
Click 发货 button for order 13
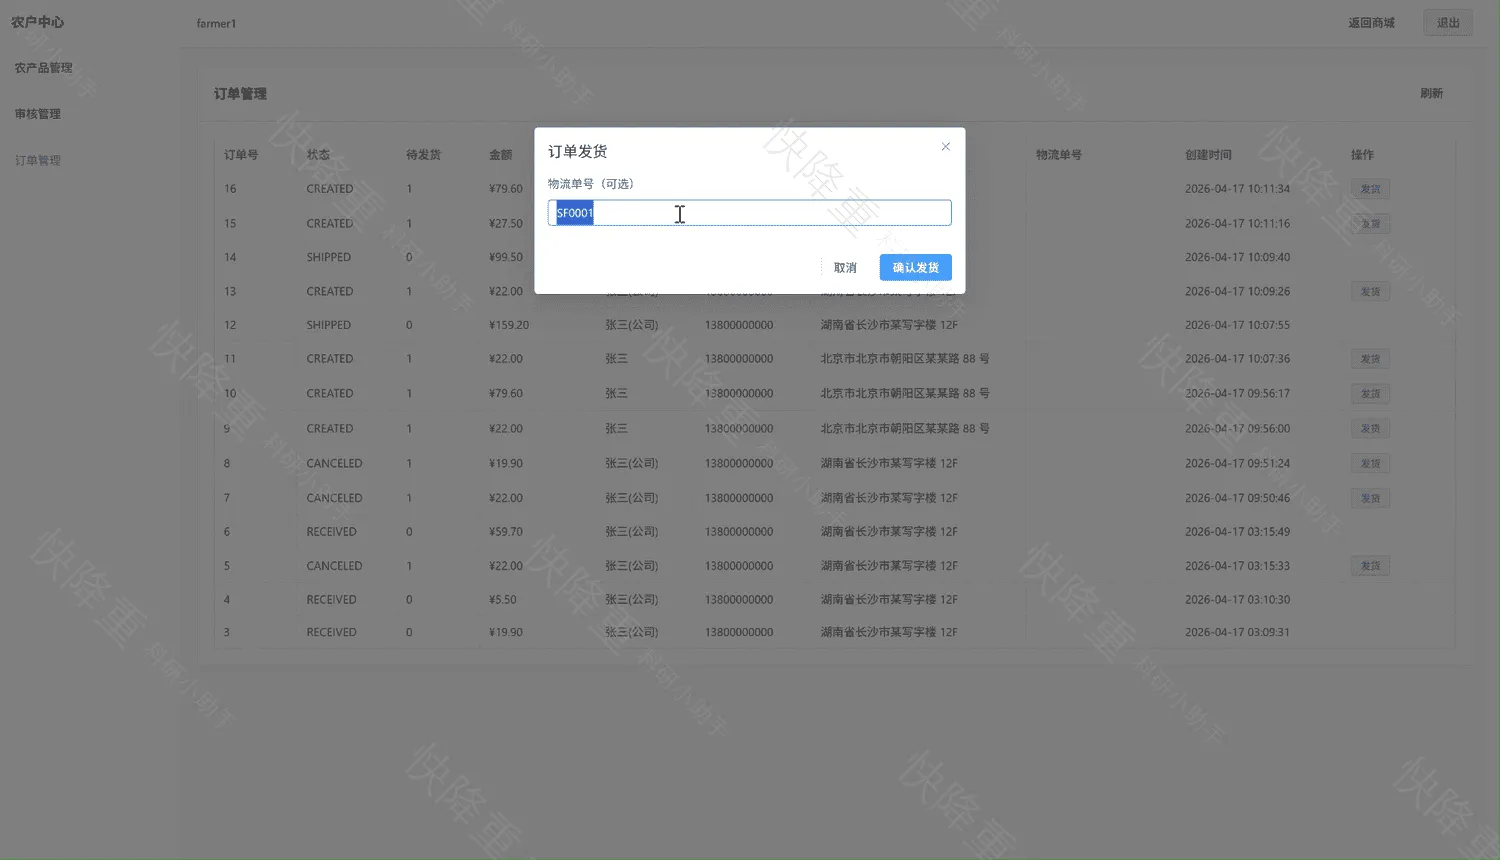tap(1370, 292)
